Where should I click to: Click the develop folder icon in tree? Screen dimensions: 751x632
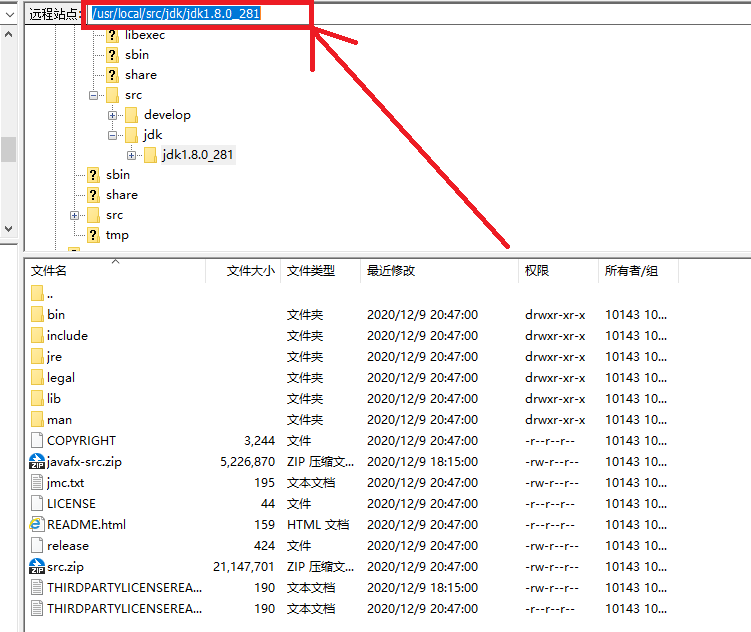click(131, 115)
